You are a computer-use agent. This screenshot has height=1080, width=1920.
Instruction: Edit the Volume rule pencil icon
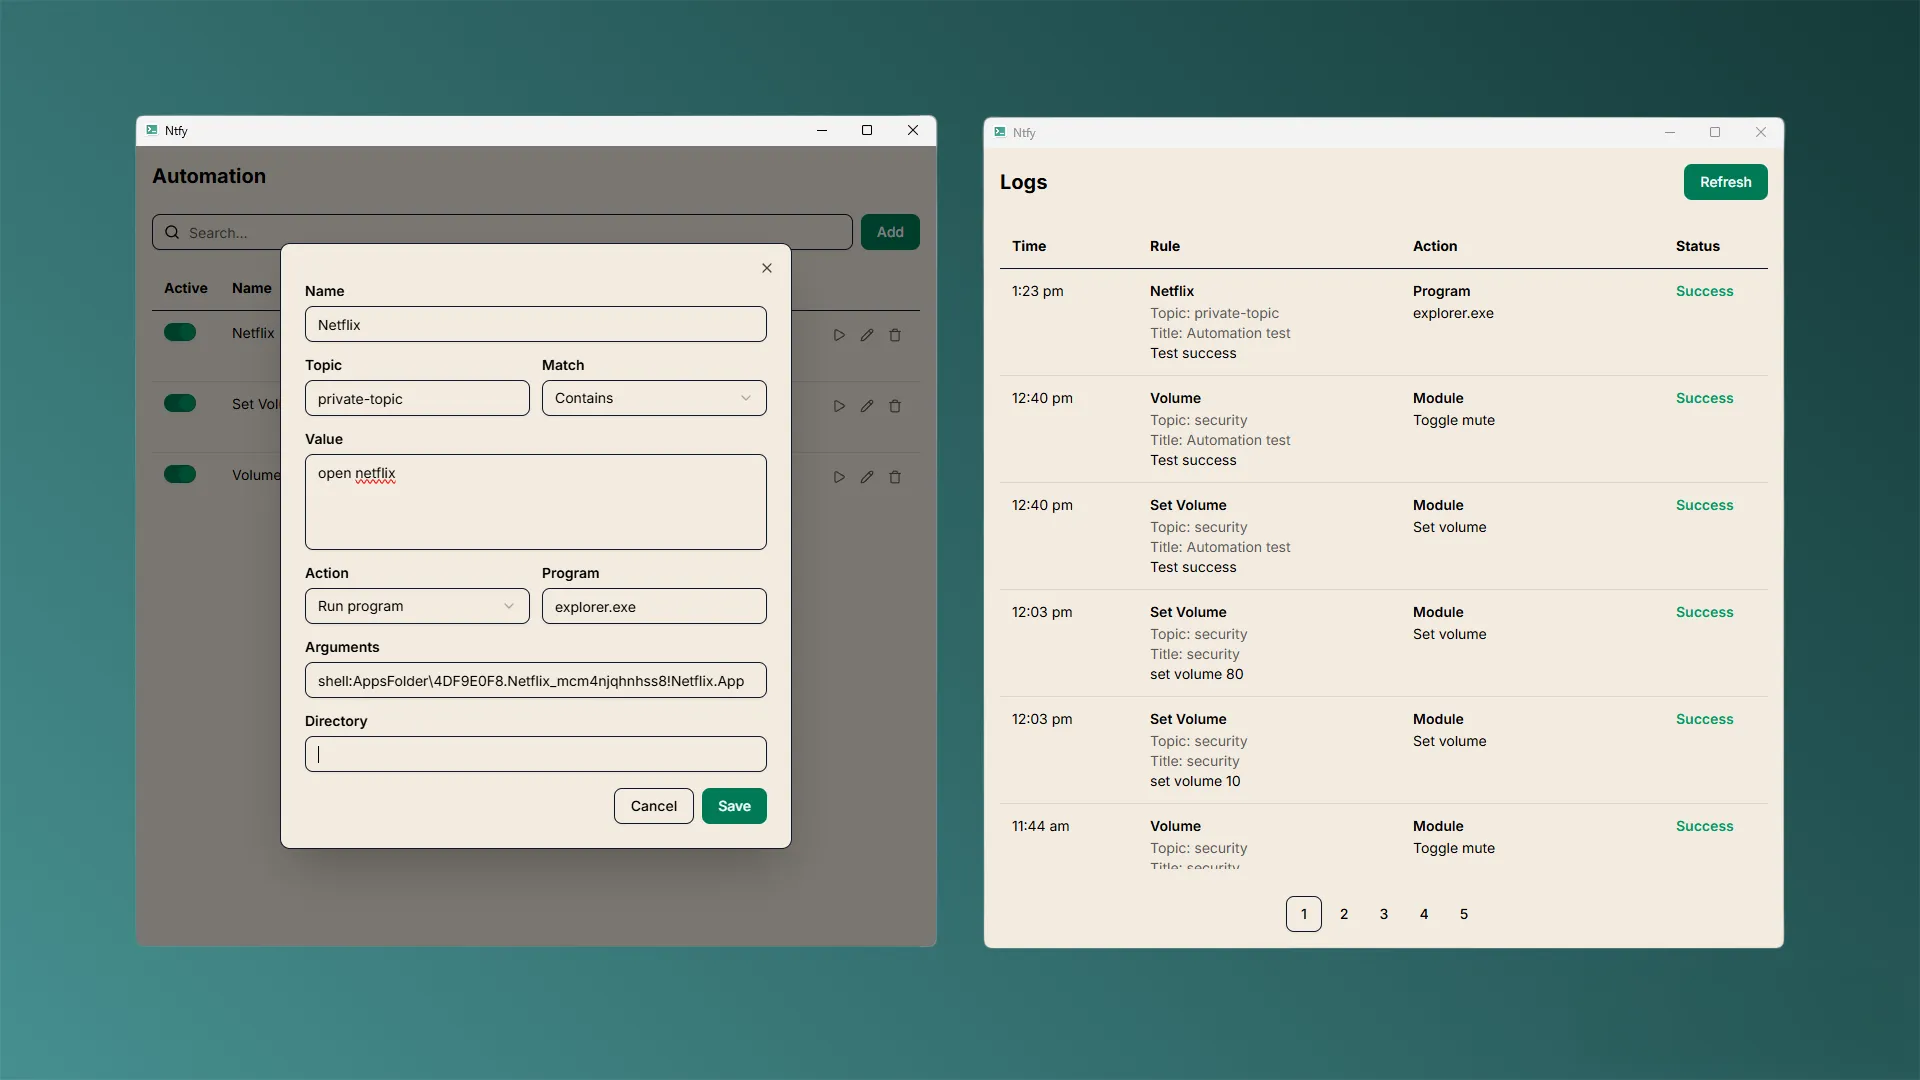(867, 477)
